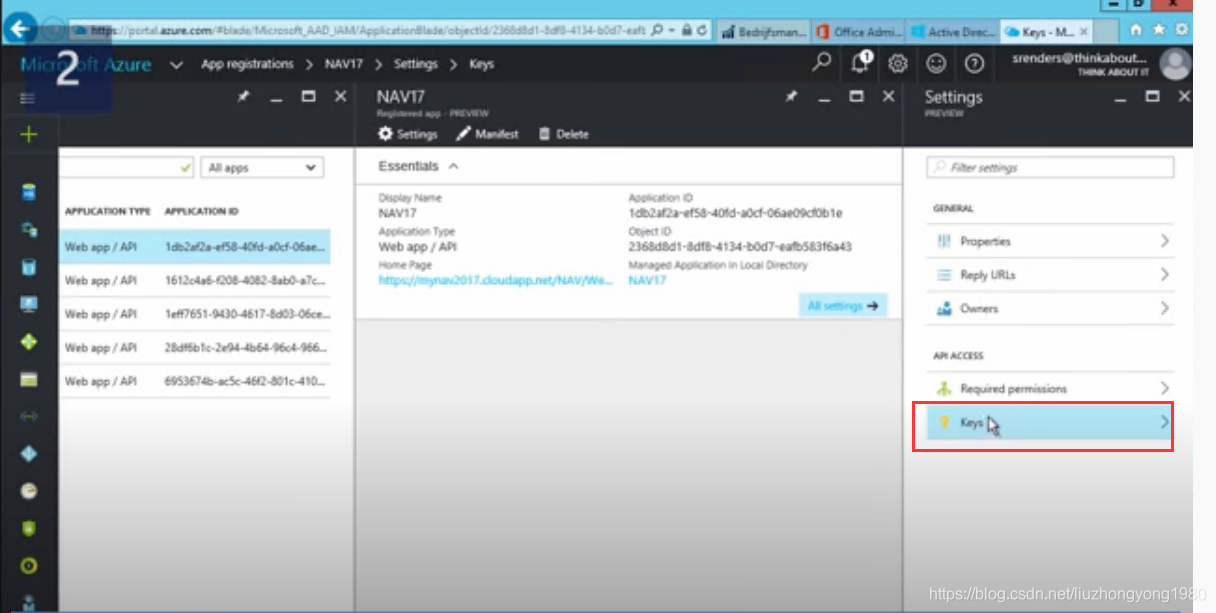Pin the NAV17 blade
Image resolution: width=1216 pixels, height=613 pixels.
click(x=791, y=97)
